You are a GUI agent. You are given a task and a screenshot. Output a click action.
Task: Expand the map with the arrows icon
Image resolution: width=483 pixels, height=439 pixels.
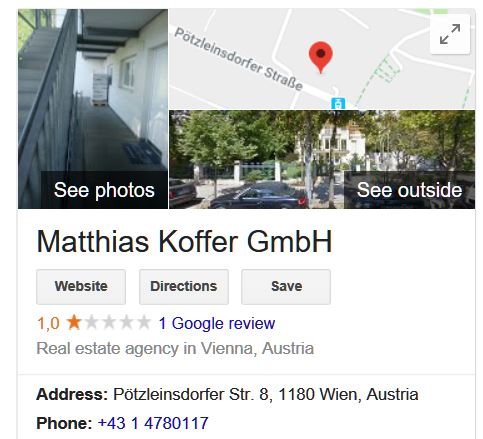pyautogui.click(x=450, y=34)
